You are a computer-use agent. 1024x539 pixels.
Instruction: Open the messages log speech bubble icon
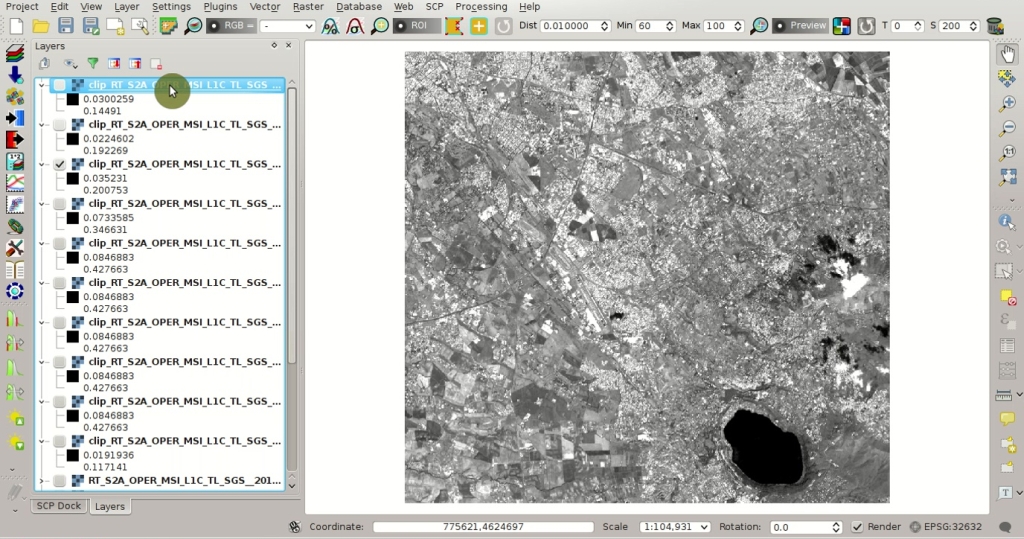1005,527
